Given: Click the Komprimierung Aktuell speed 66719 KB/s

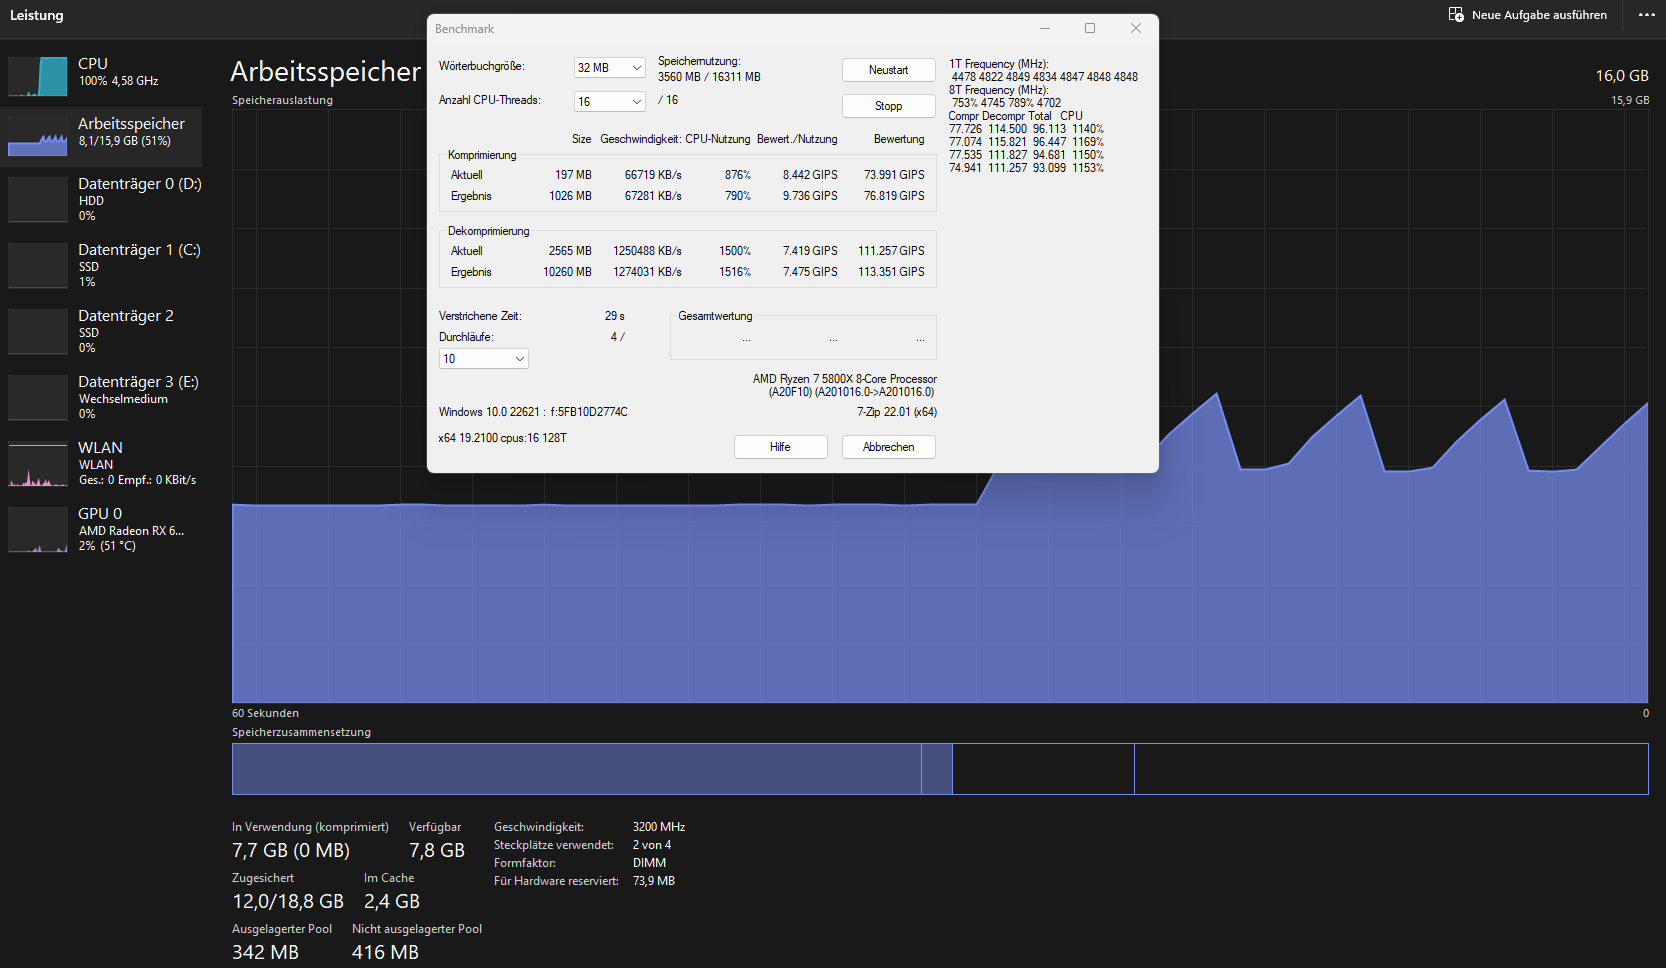Looking at the screenshot, I should 653,175.
